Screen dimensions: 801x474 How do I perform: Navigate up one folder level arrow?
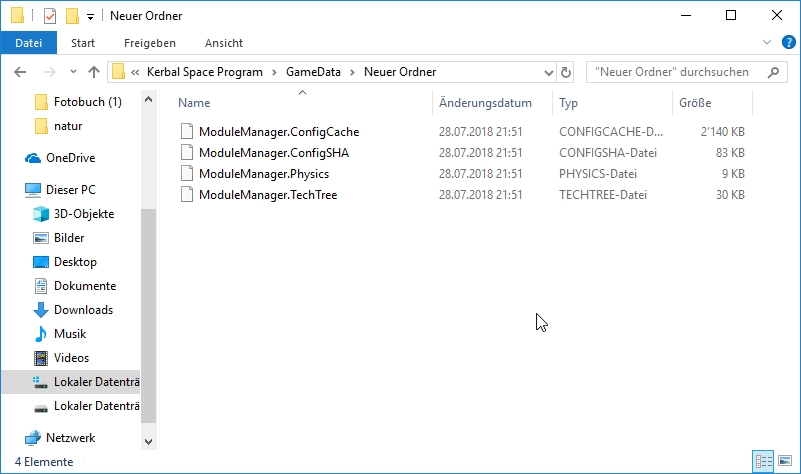tap(94, 72)
